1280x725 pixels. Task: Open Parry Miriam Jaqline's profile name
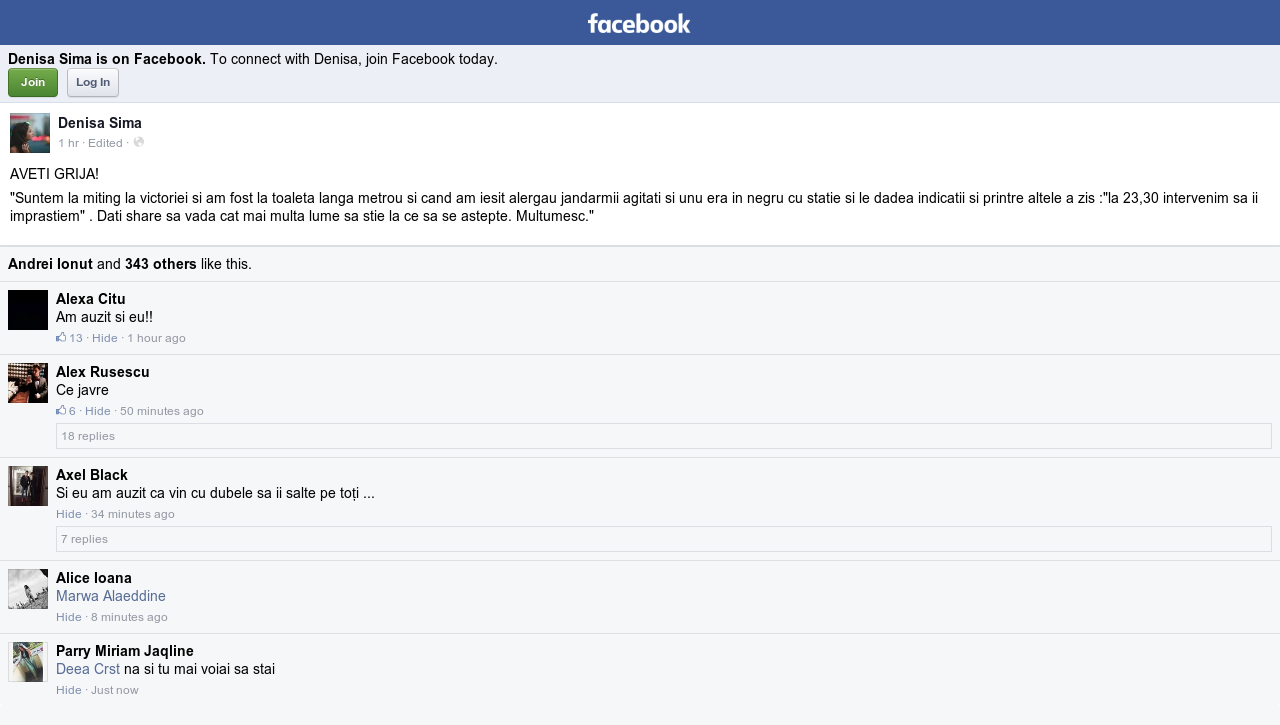[125, 651]
